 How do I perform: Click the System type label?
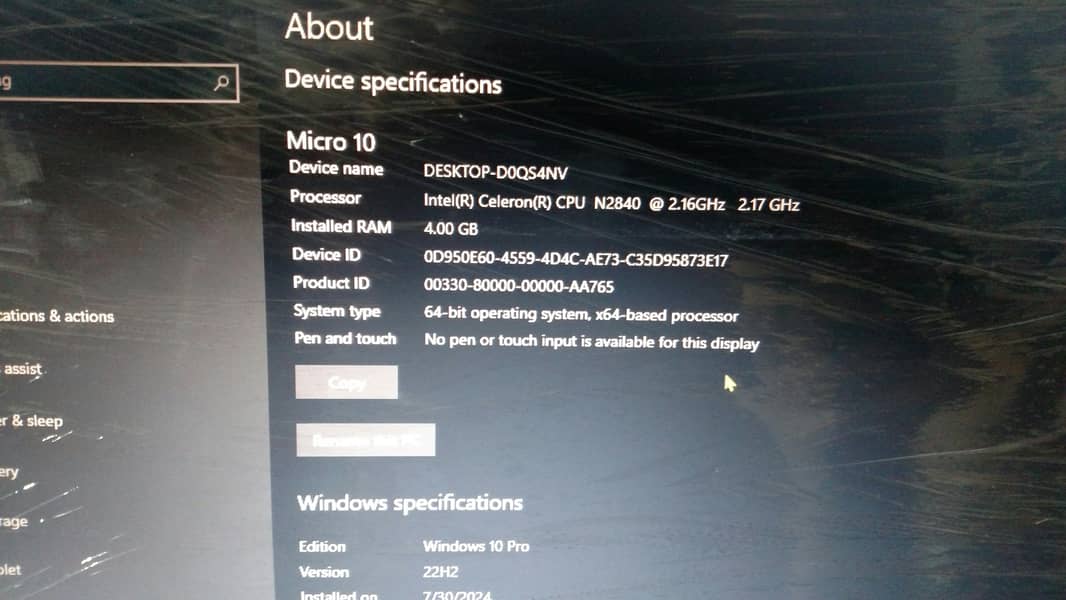337,311
